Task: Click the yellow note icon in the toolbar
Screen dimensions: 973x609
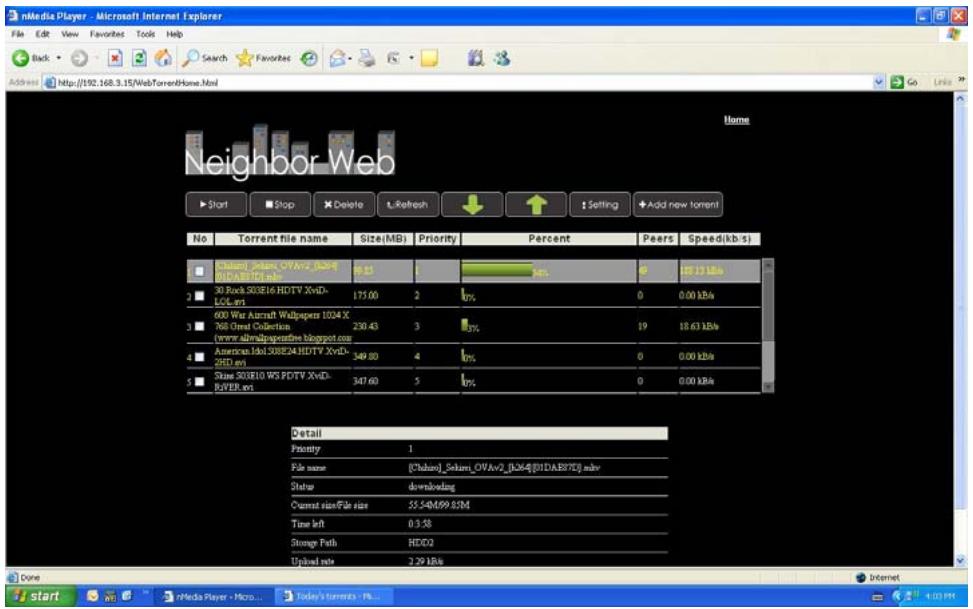Action: [x=429, y=58]
